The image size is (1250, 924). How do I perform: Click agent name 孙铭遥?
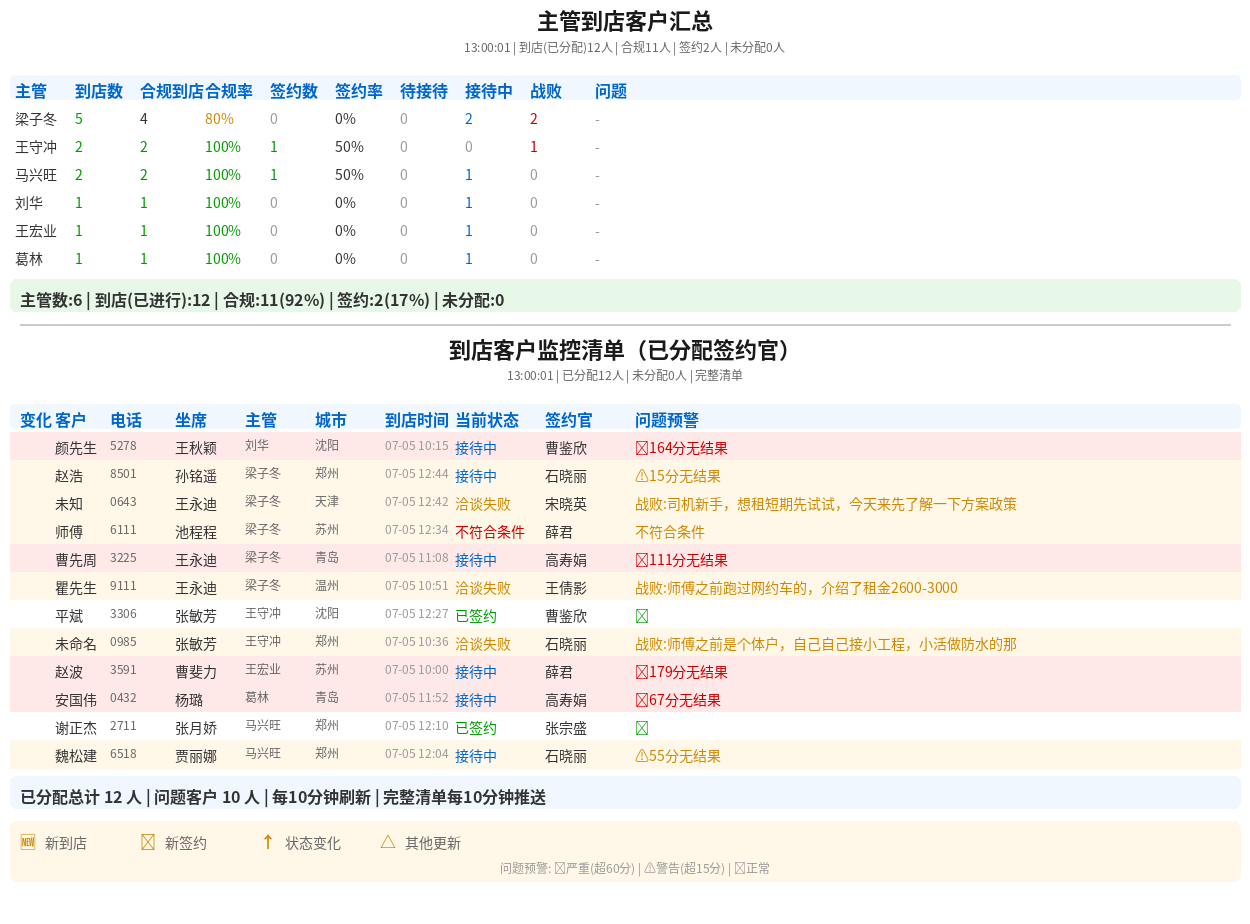pyautogui.click(x=196, y=476)
